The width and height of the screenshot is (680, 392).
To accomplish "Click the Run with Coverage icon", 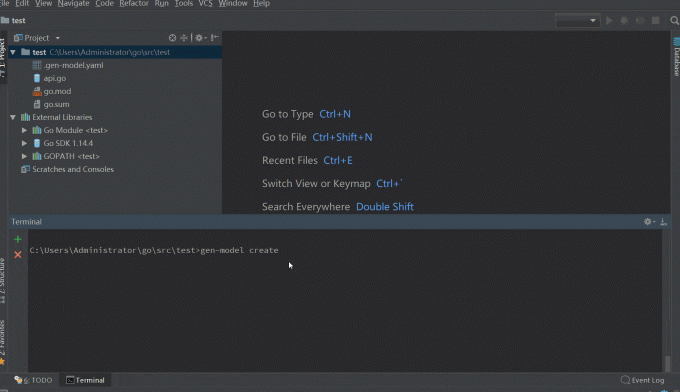I will click(640, 20).
